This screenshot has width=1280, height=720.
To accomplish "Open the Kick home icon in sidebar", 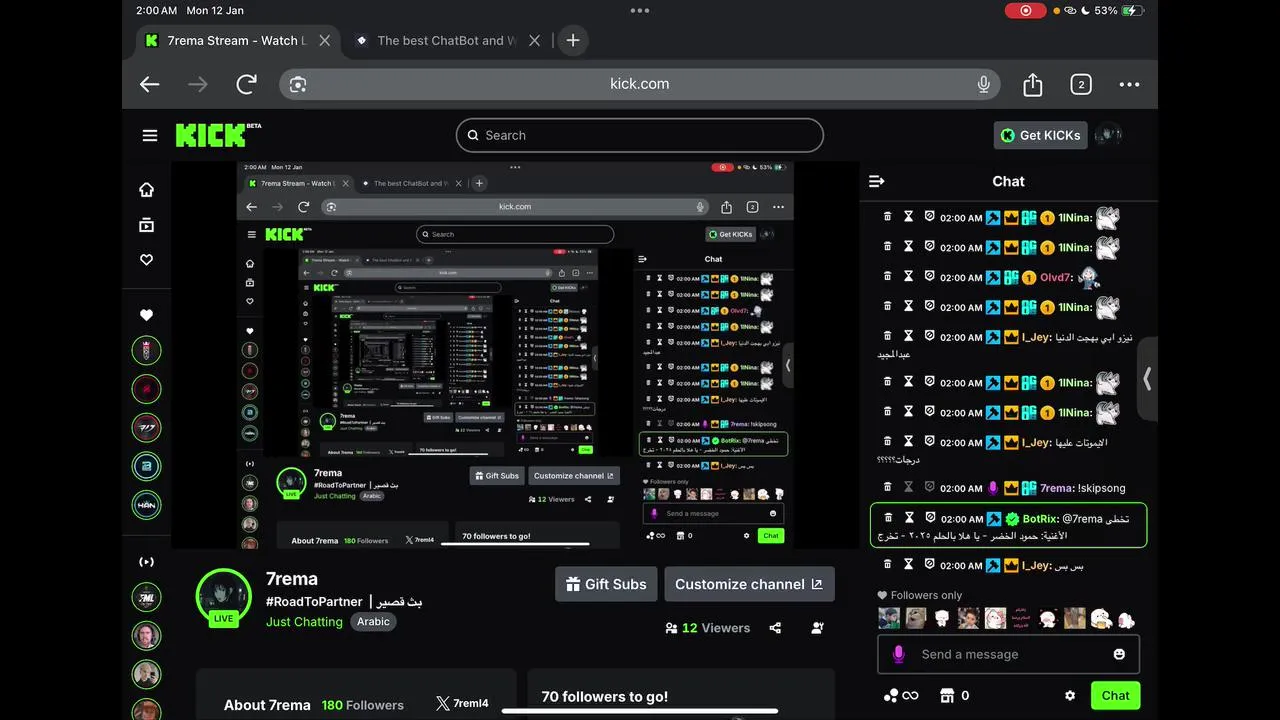I will 146,190.
